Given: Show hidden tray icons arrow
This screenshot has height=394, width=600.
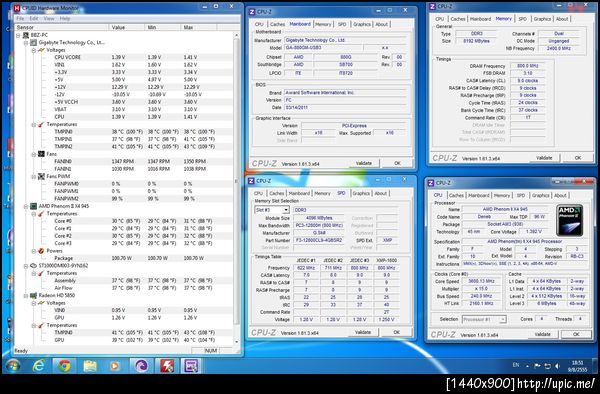Looking at the screenshot, I should (528, 366).
